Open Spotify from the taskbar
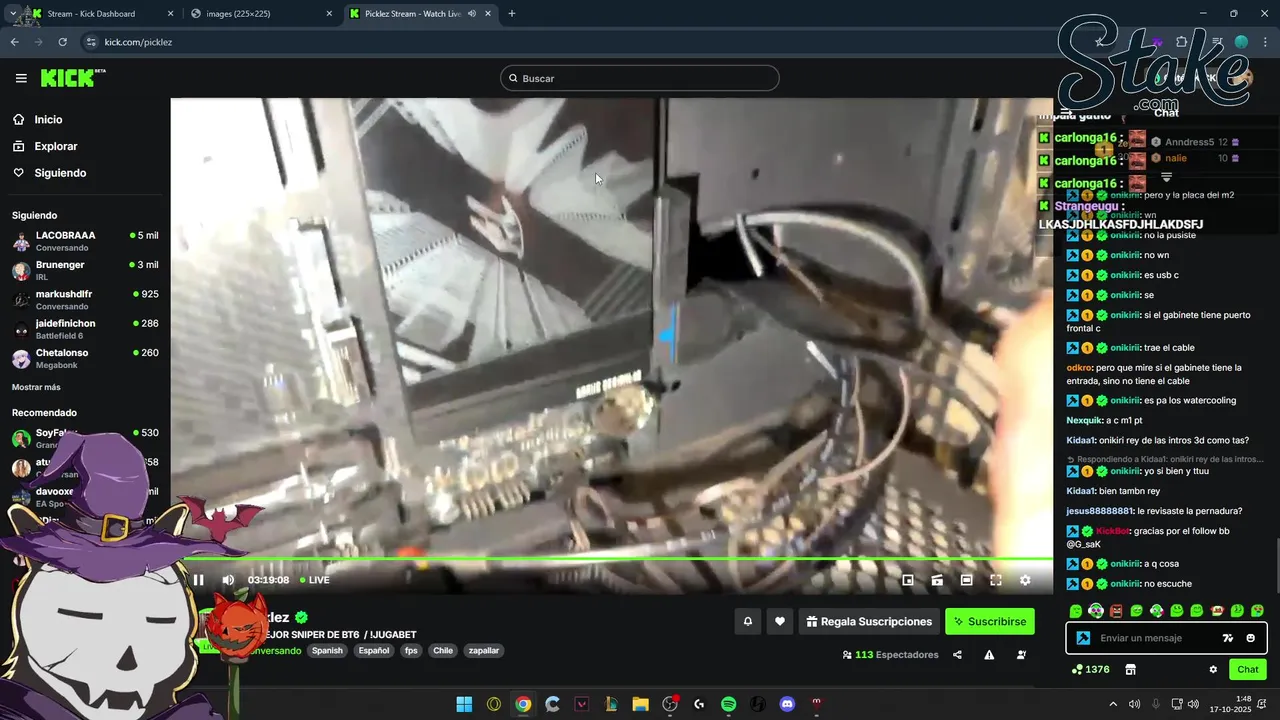1280x720 pixels. pyautogui.click(x=728, y=704)
